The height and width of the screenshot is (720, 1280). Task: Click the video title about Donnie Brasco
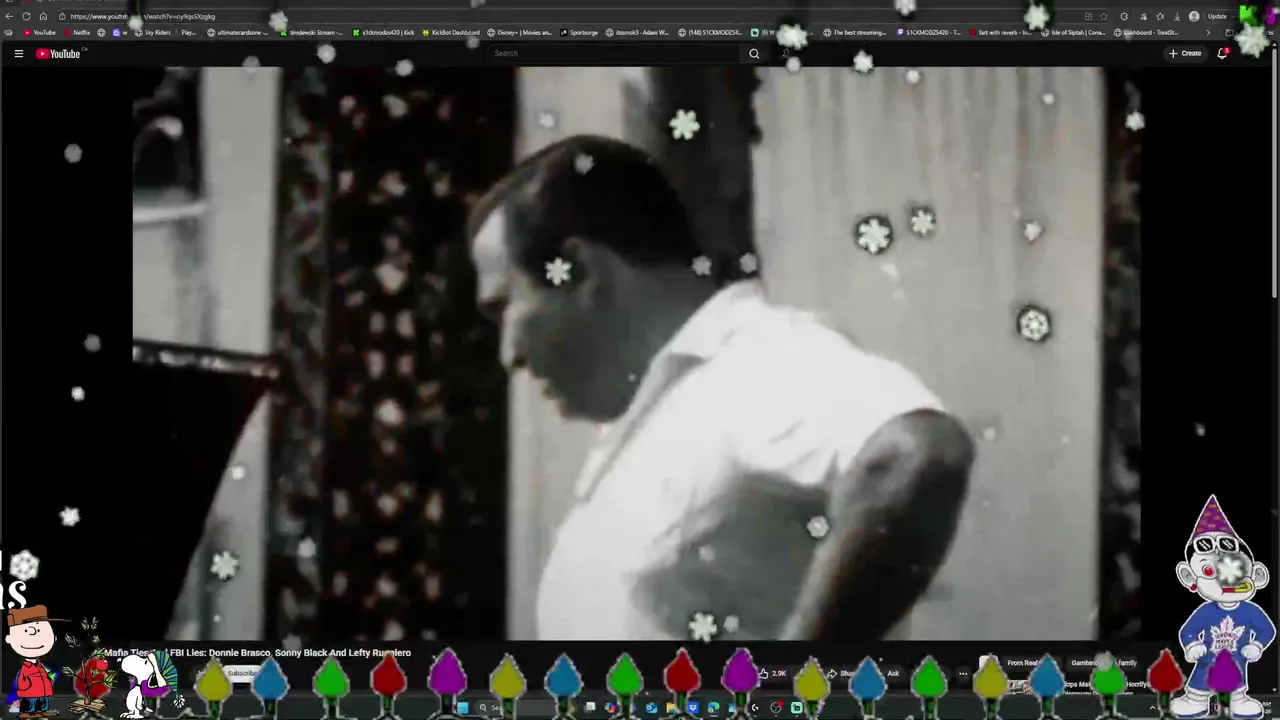click(x=258, y=653)
